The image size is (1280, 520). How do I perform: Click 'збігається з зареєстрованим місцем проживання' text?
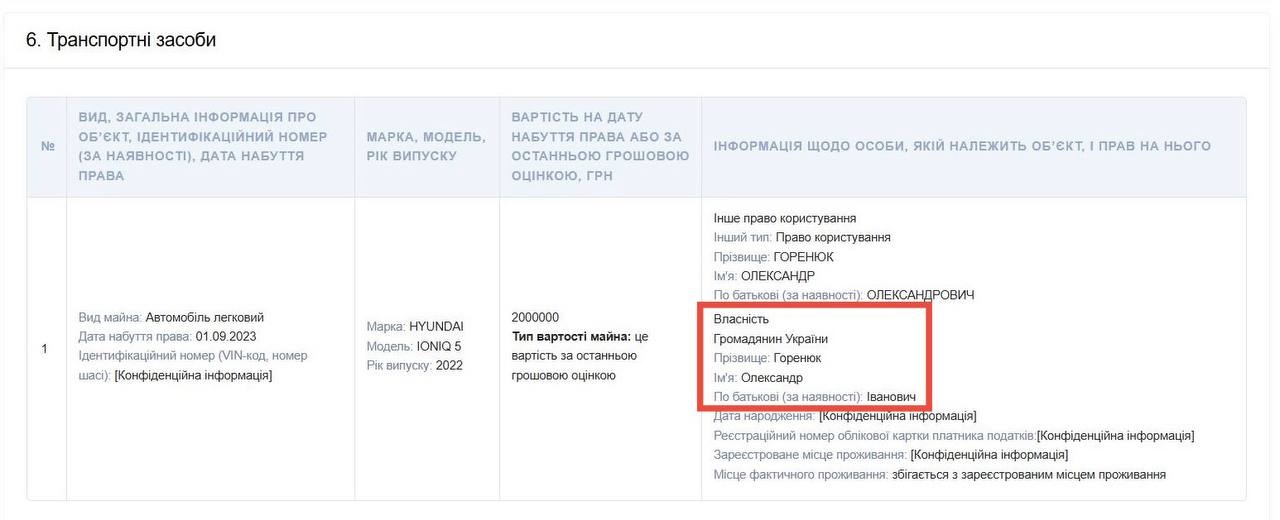(1029, 474)
